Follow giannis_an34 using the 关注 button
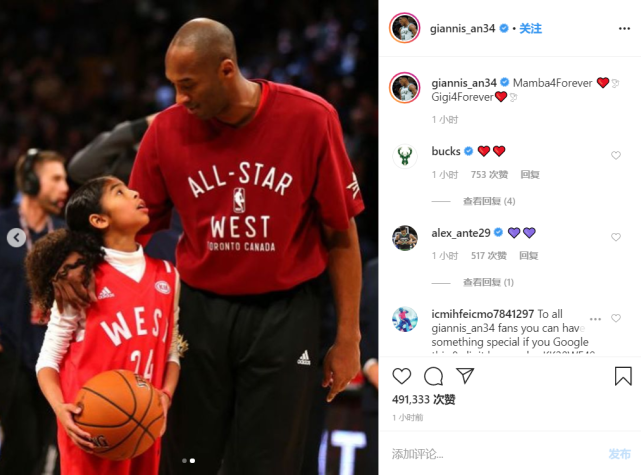This screenshot has height=475, width=641. click(x=530, y=29)
